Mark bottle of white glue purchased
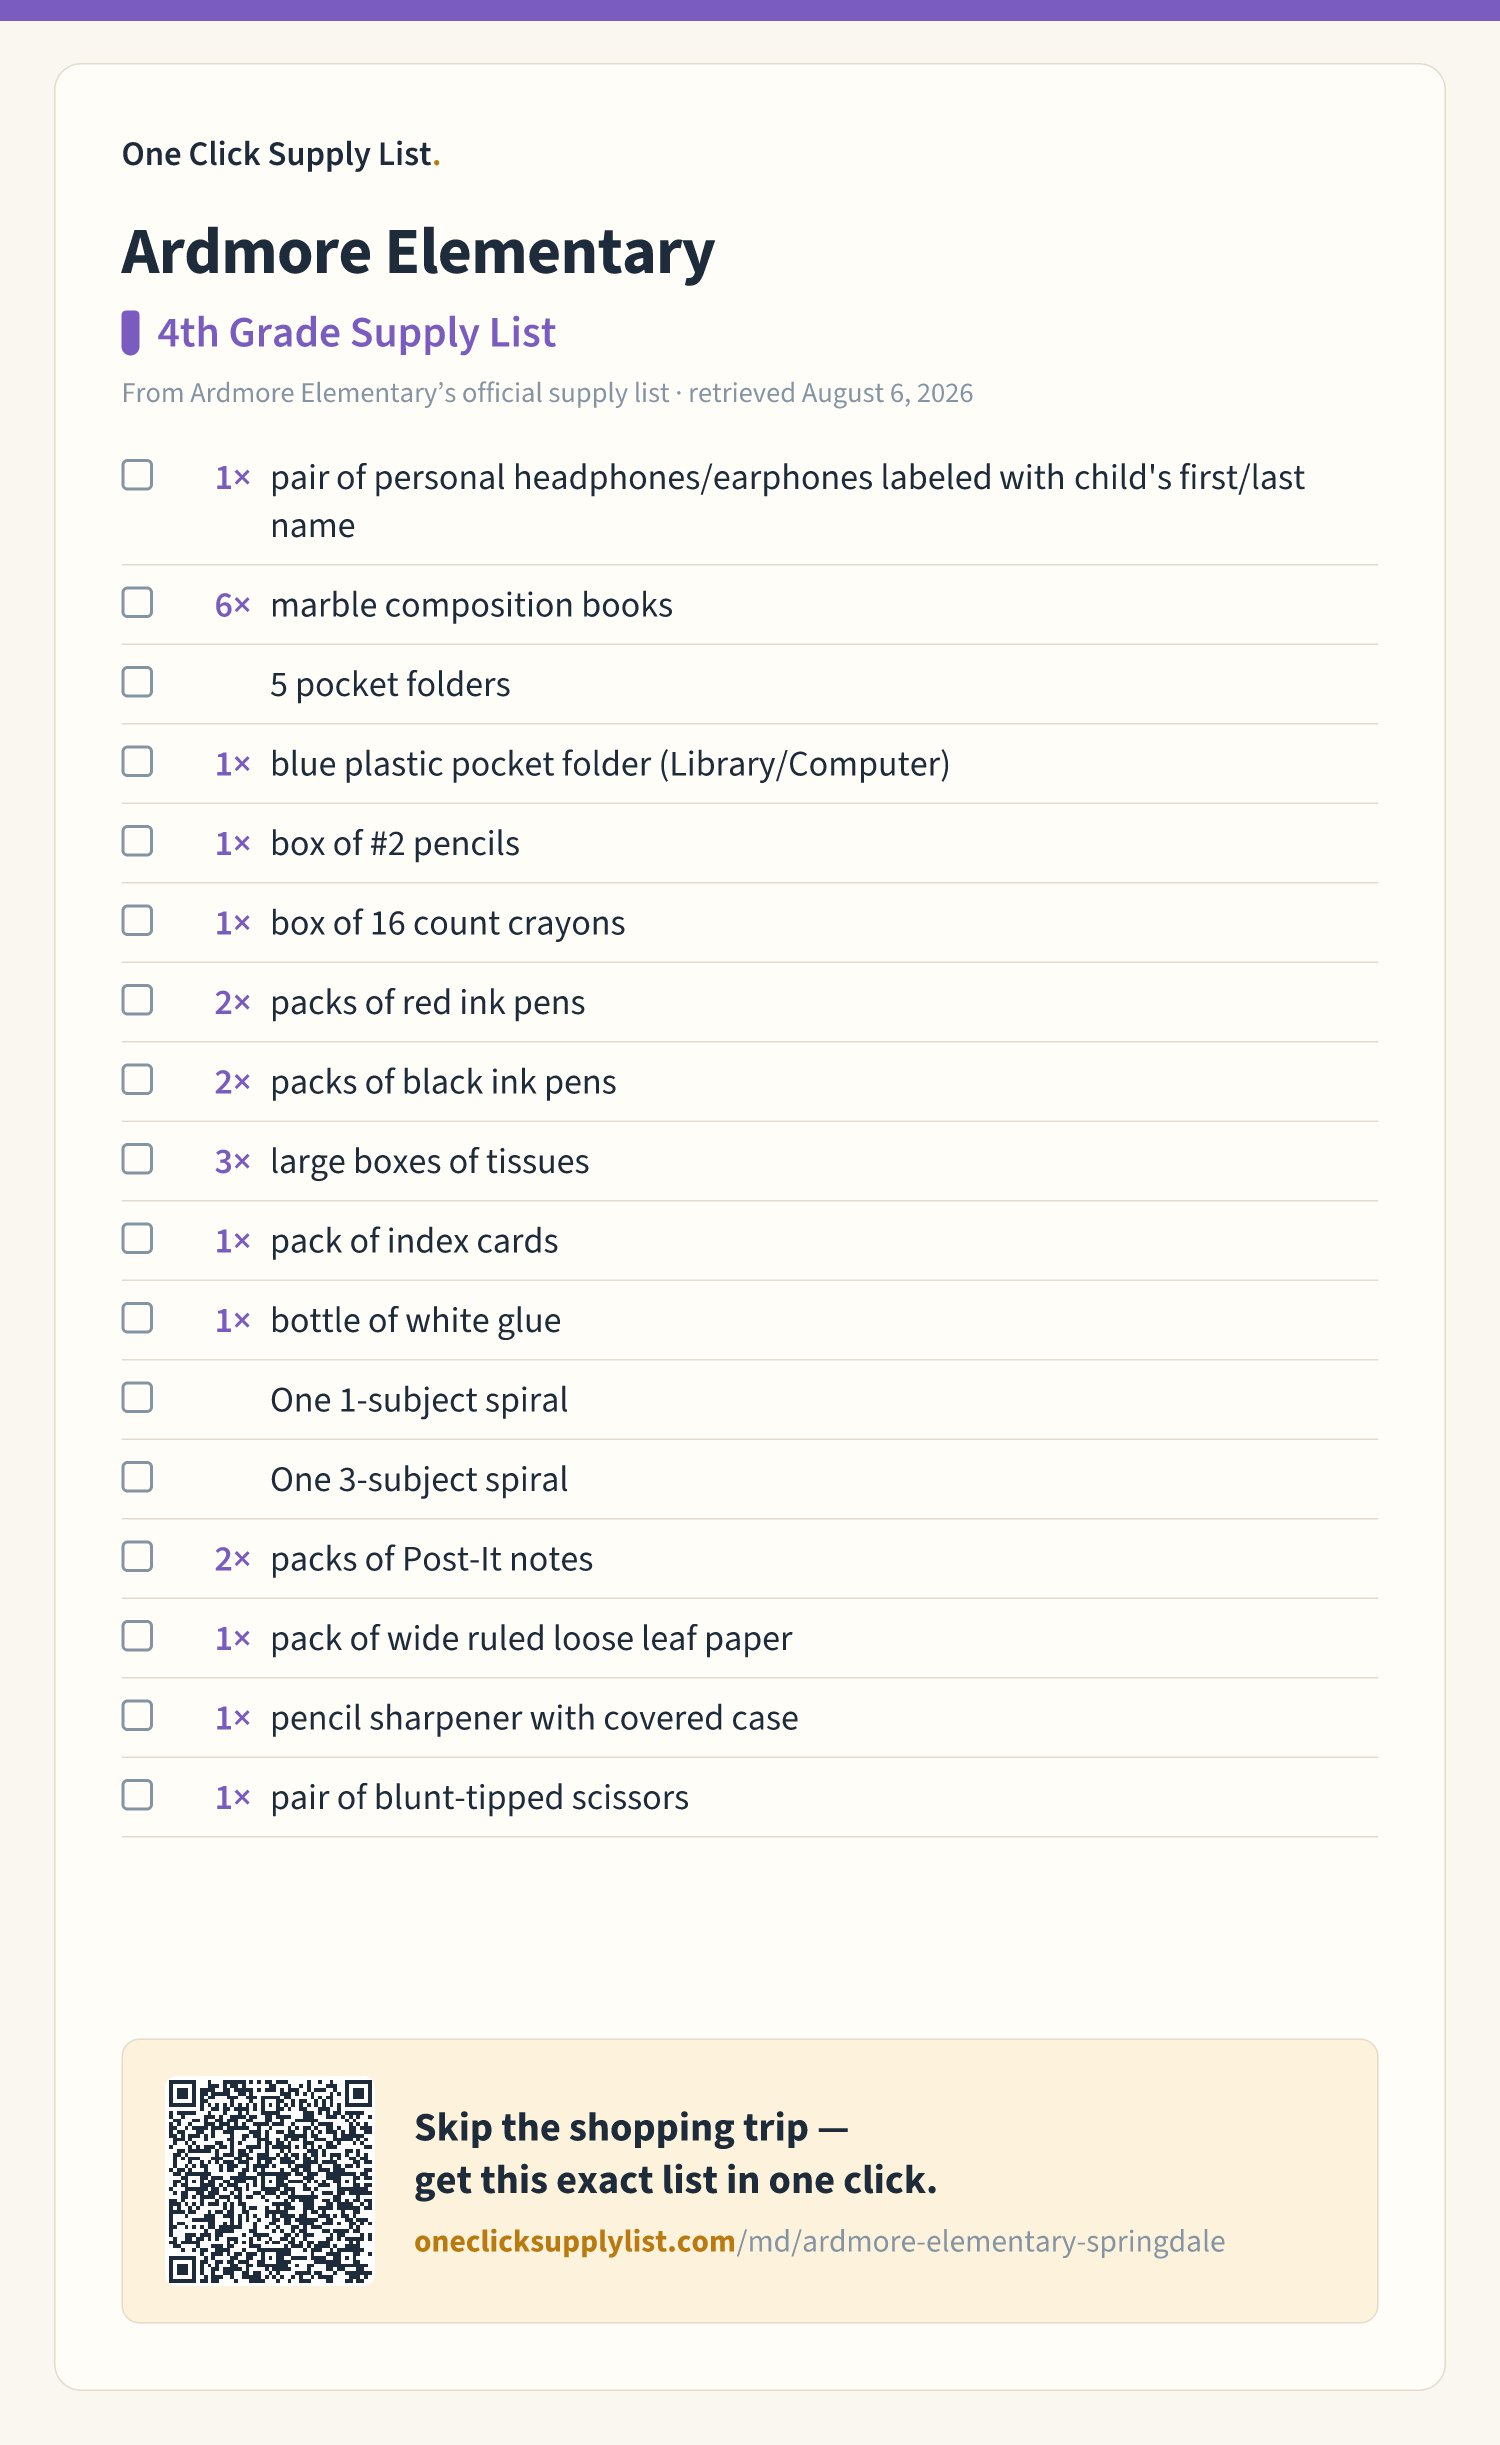 pos(137,1318)
